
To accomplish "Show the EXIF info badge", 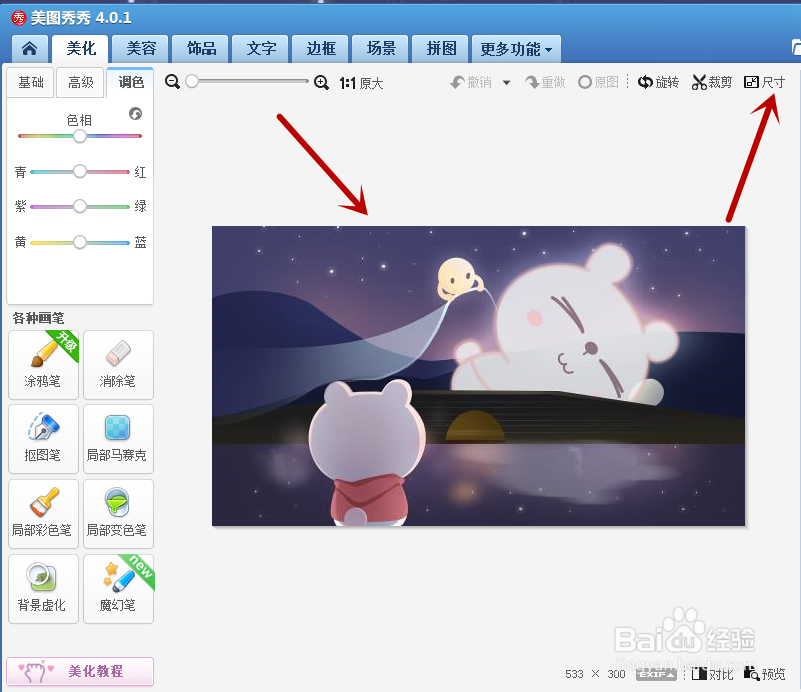I will pos(656,674).
